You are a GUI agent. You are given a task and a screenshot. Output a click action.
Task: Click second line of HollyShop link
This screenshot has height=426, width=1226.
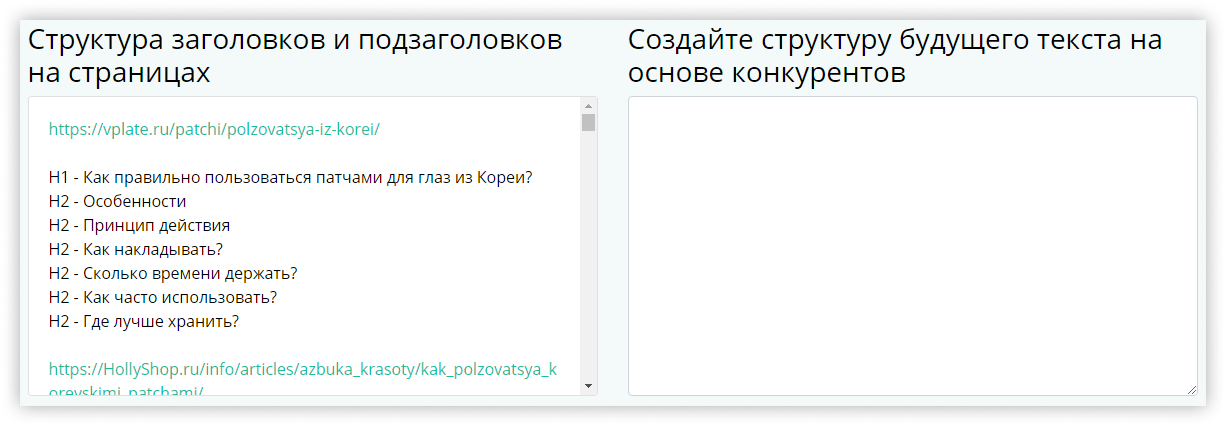click(126, 392)
